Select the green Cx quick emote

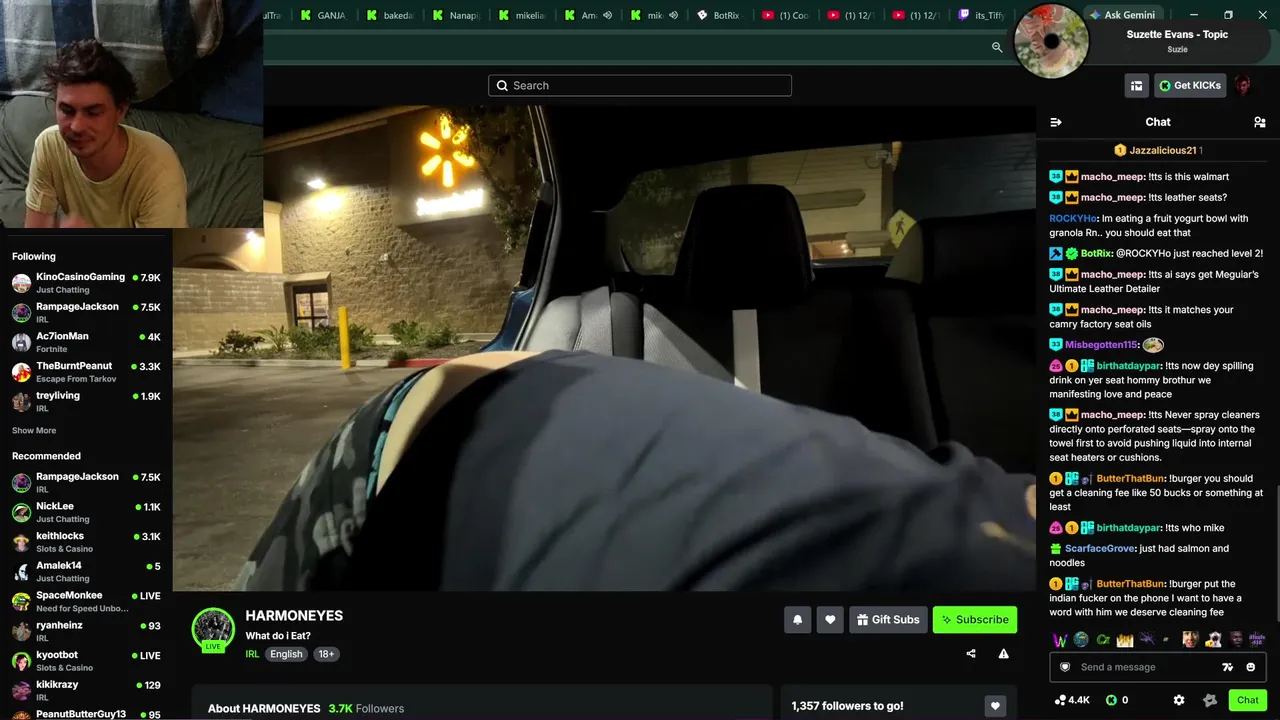[x=1103, y=640]
